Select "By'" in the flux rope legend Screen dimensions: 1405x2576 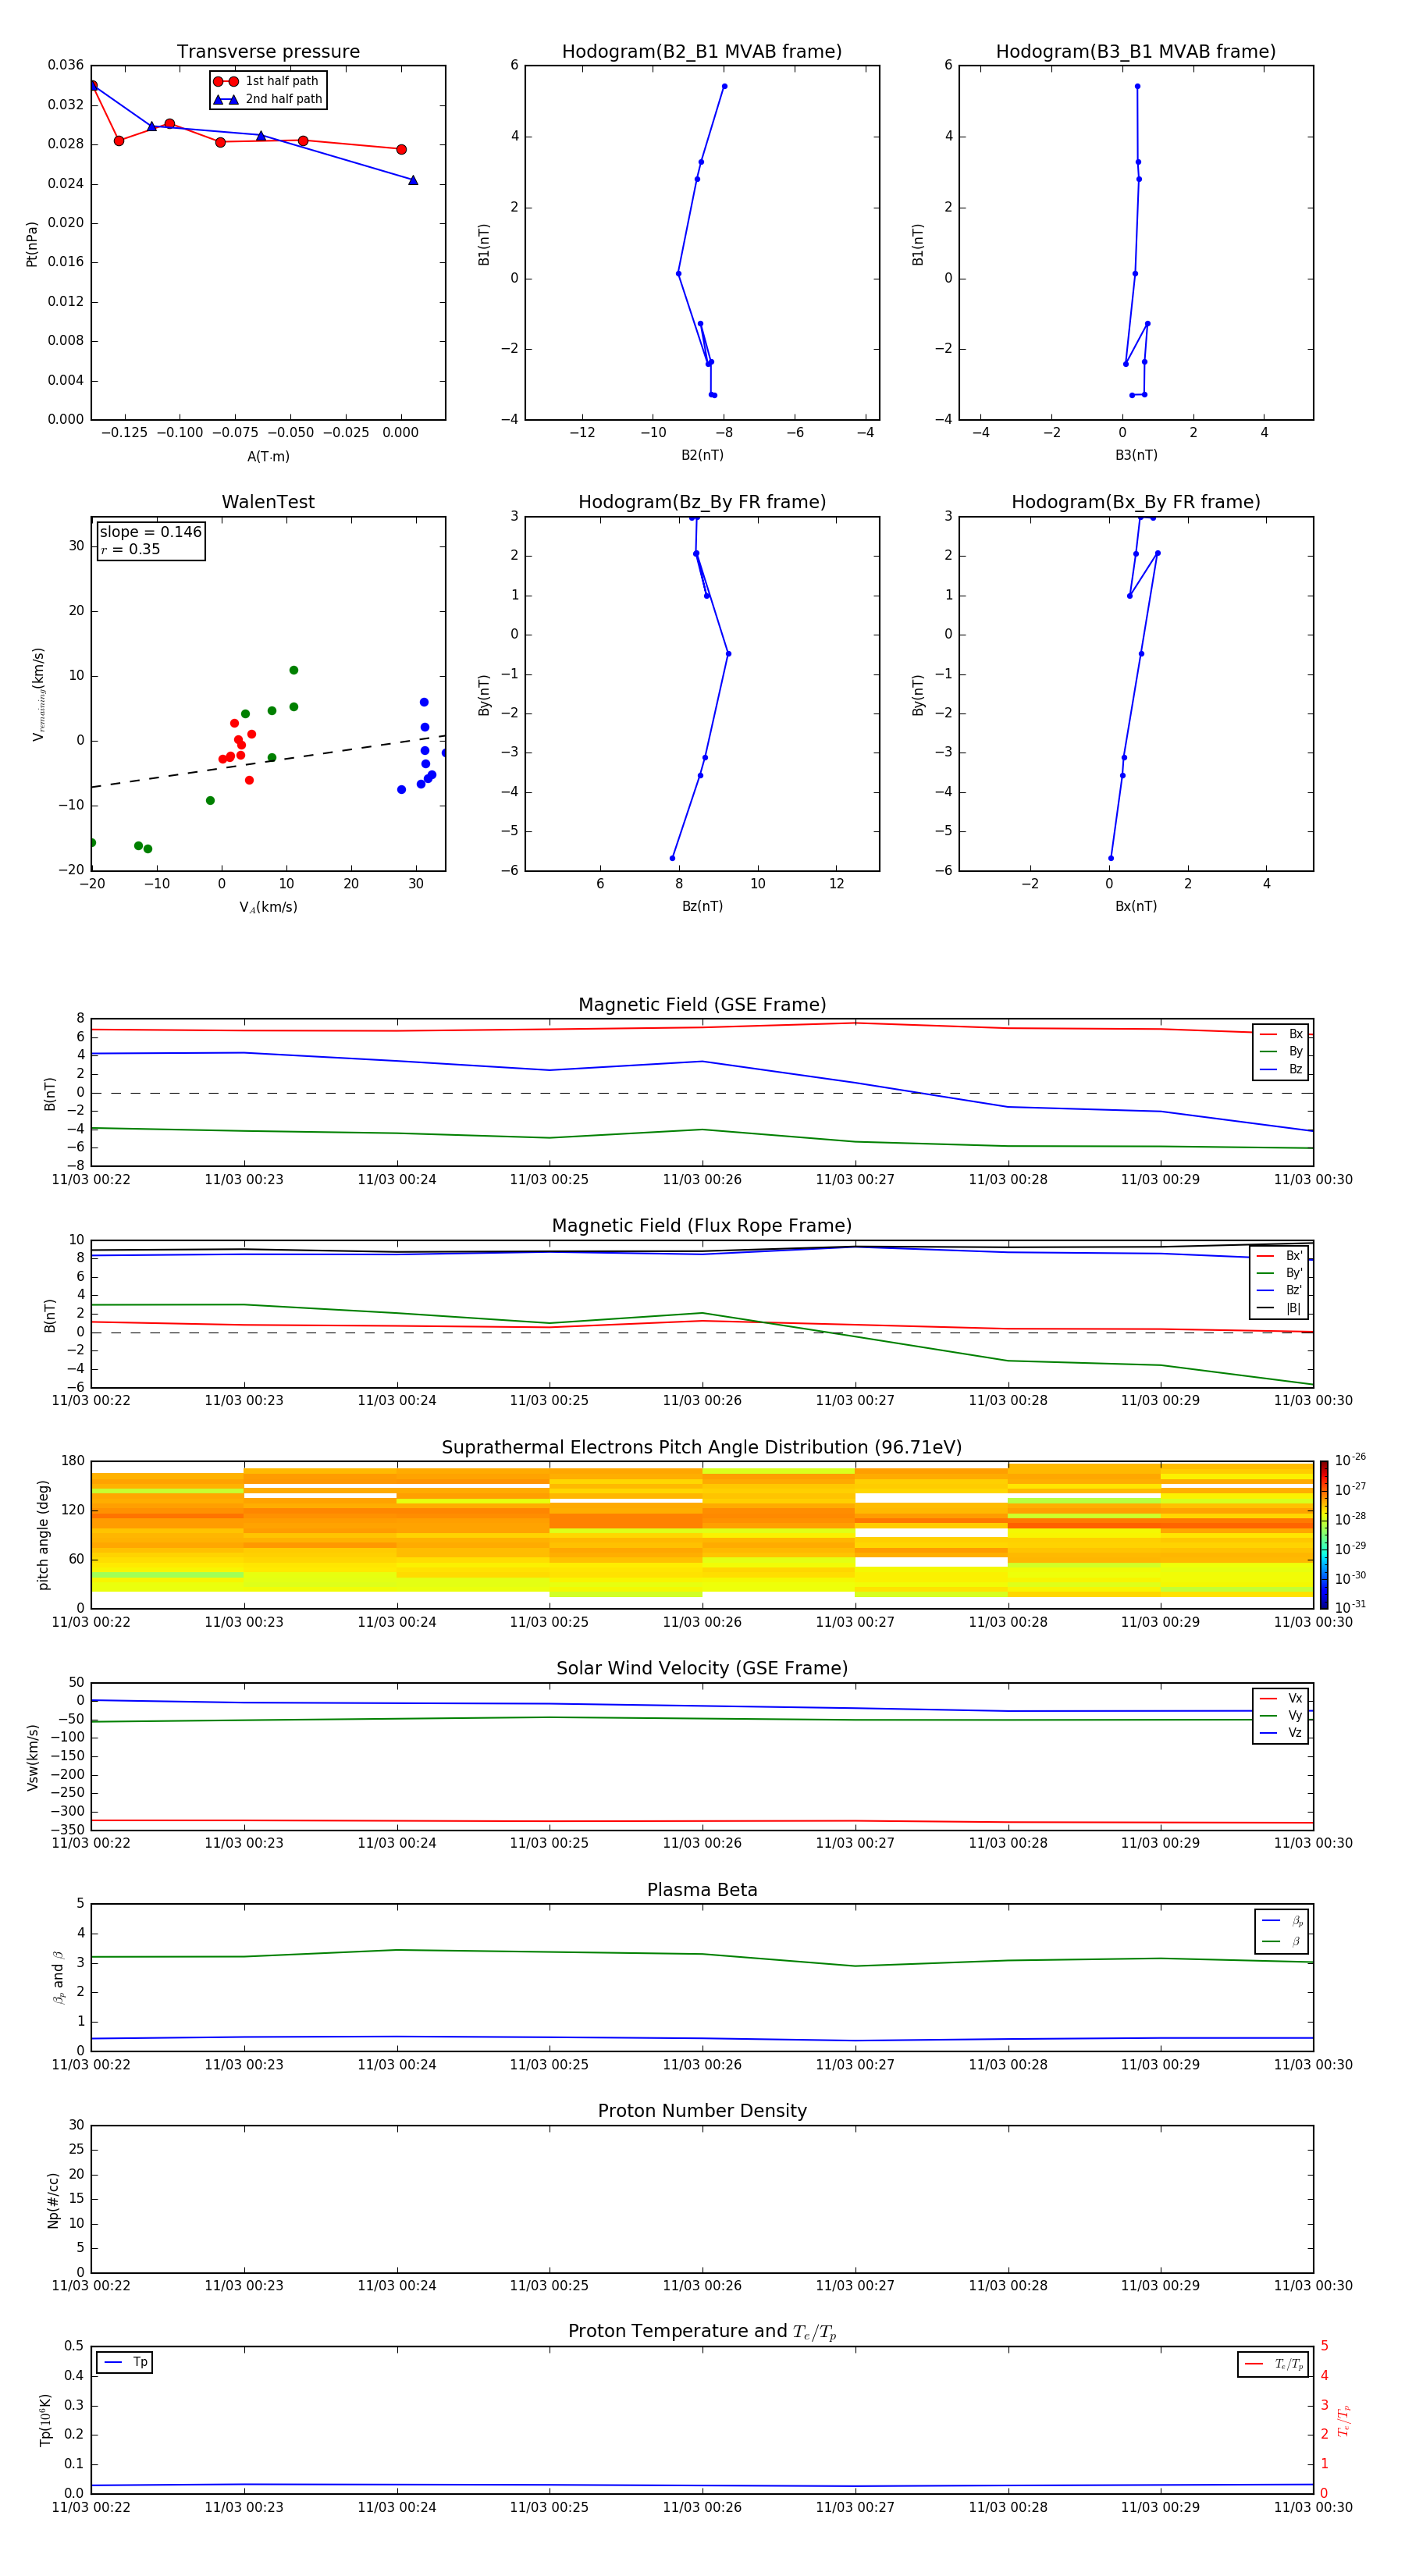pyautogui.click(x=1280, y=1273)
